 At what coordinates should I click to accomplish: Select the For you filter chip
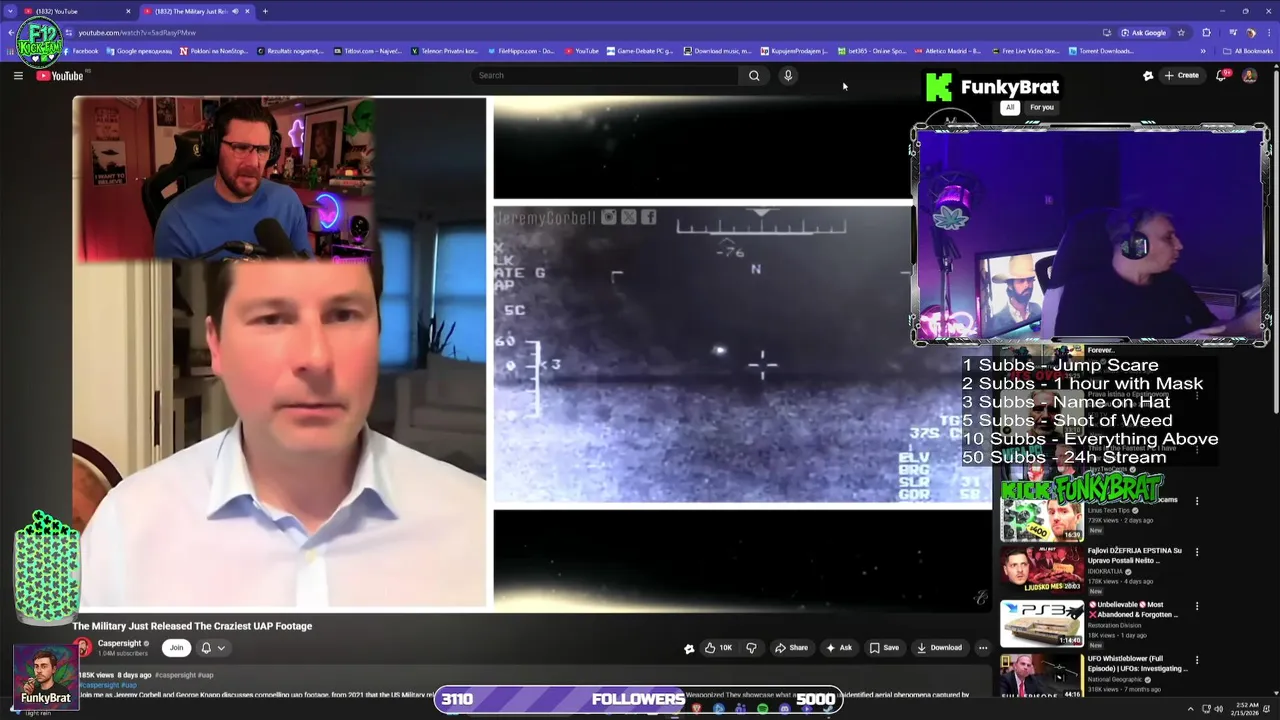tap(1042, 107)
